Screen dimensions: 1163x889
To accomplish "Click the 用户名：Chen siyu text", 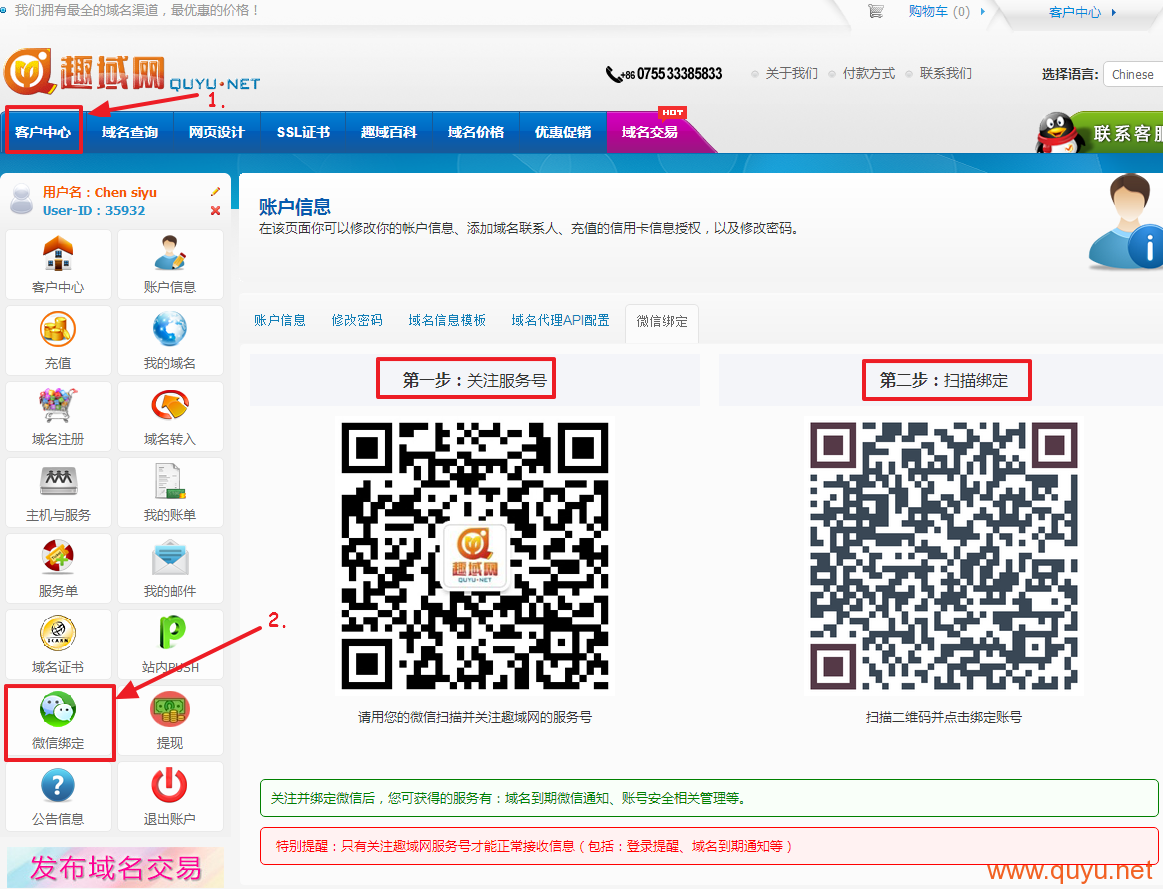I will pyautogui.click(x=99, y=192).
